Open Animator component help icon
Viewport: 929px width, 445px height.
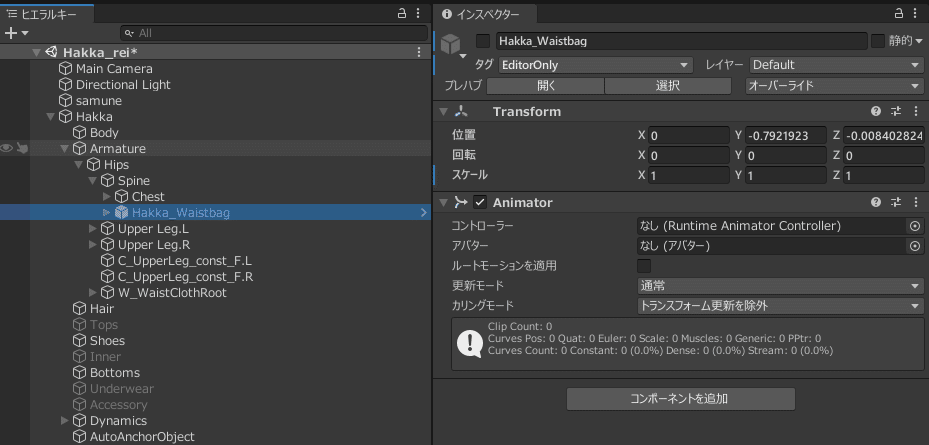tap(876, 203)
